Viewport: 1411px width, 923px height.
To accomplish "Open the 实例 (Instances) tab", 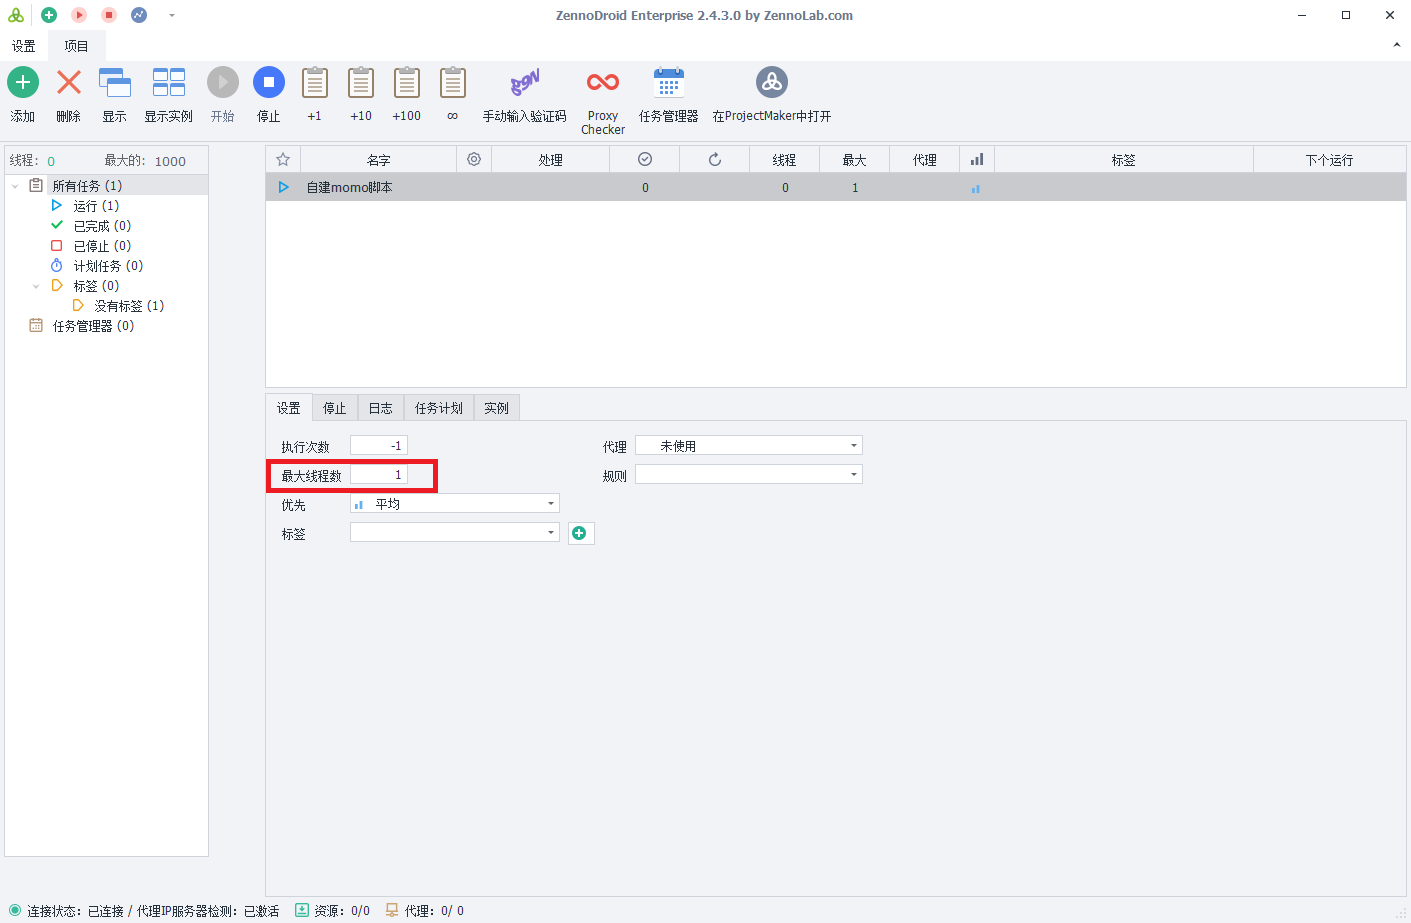I will tap(497, 408).
